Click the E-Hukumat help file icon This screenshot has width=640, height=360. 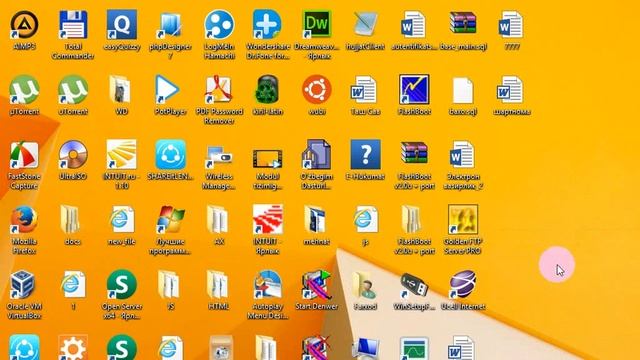point(365,155)
